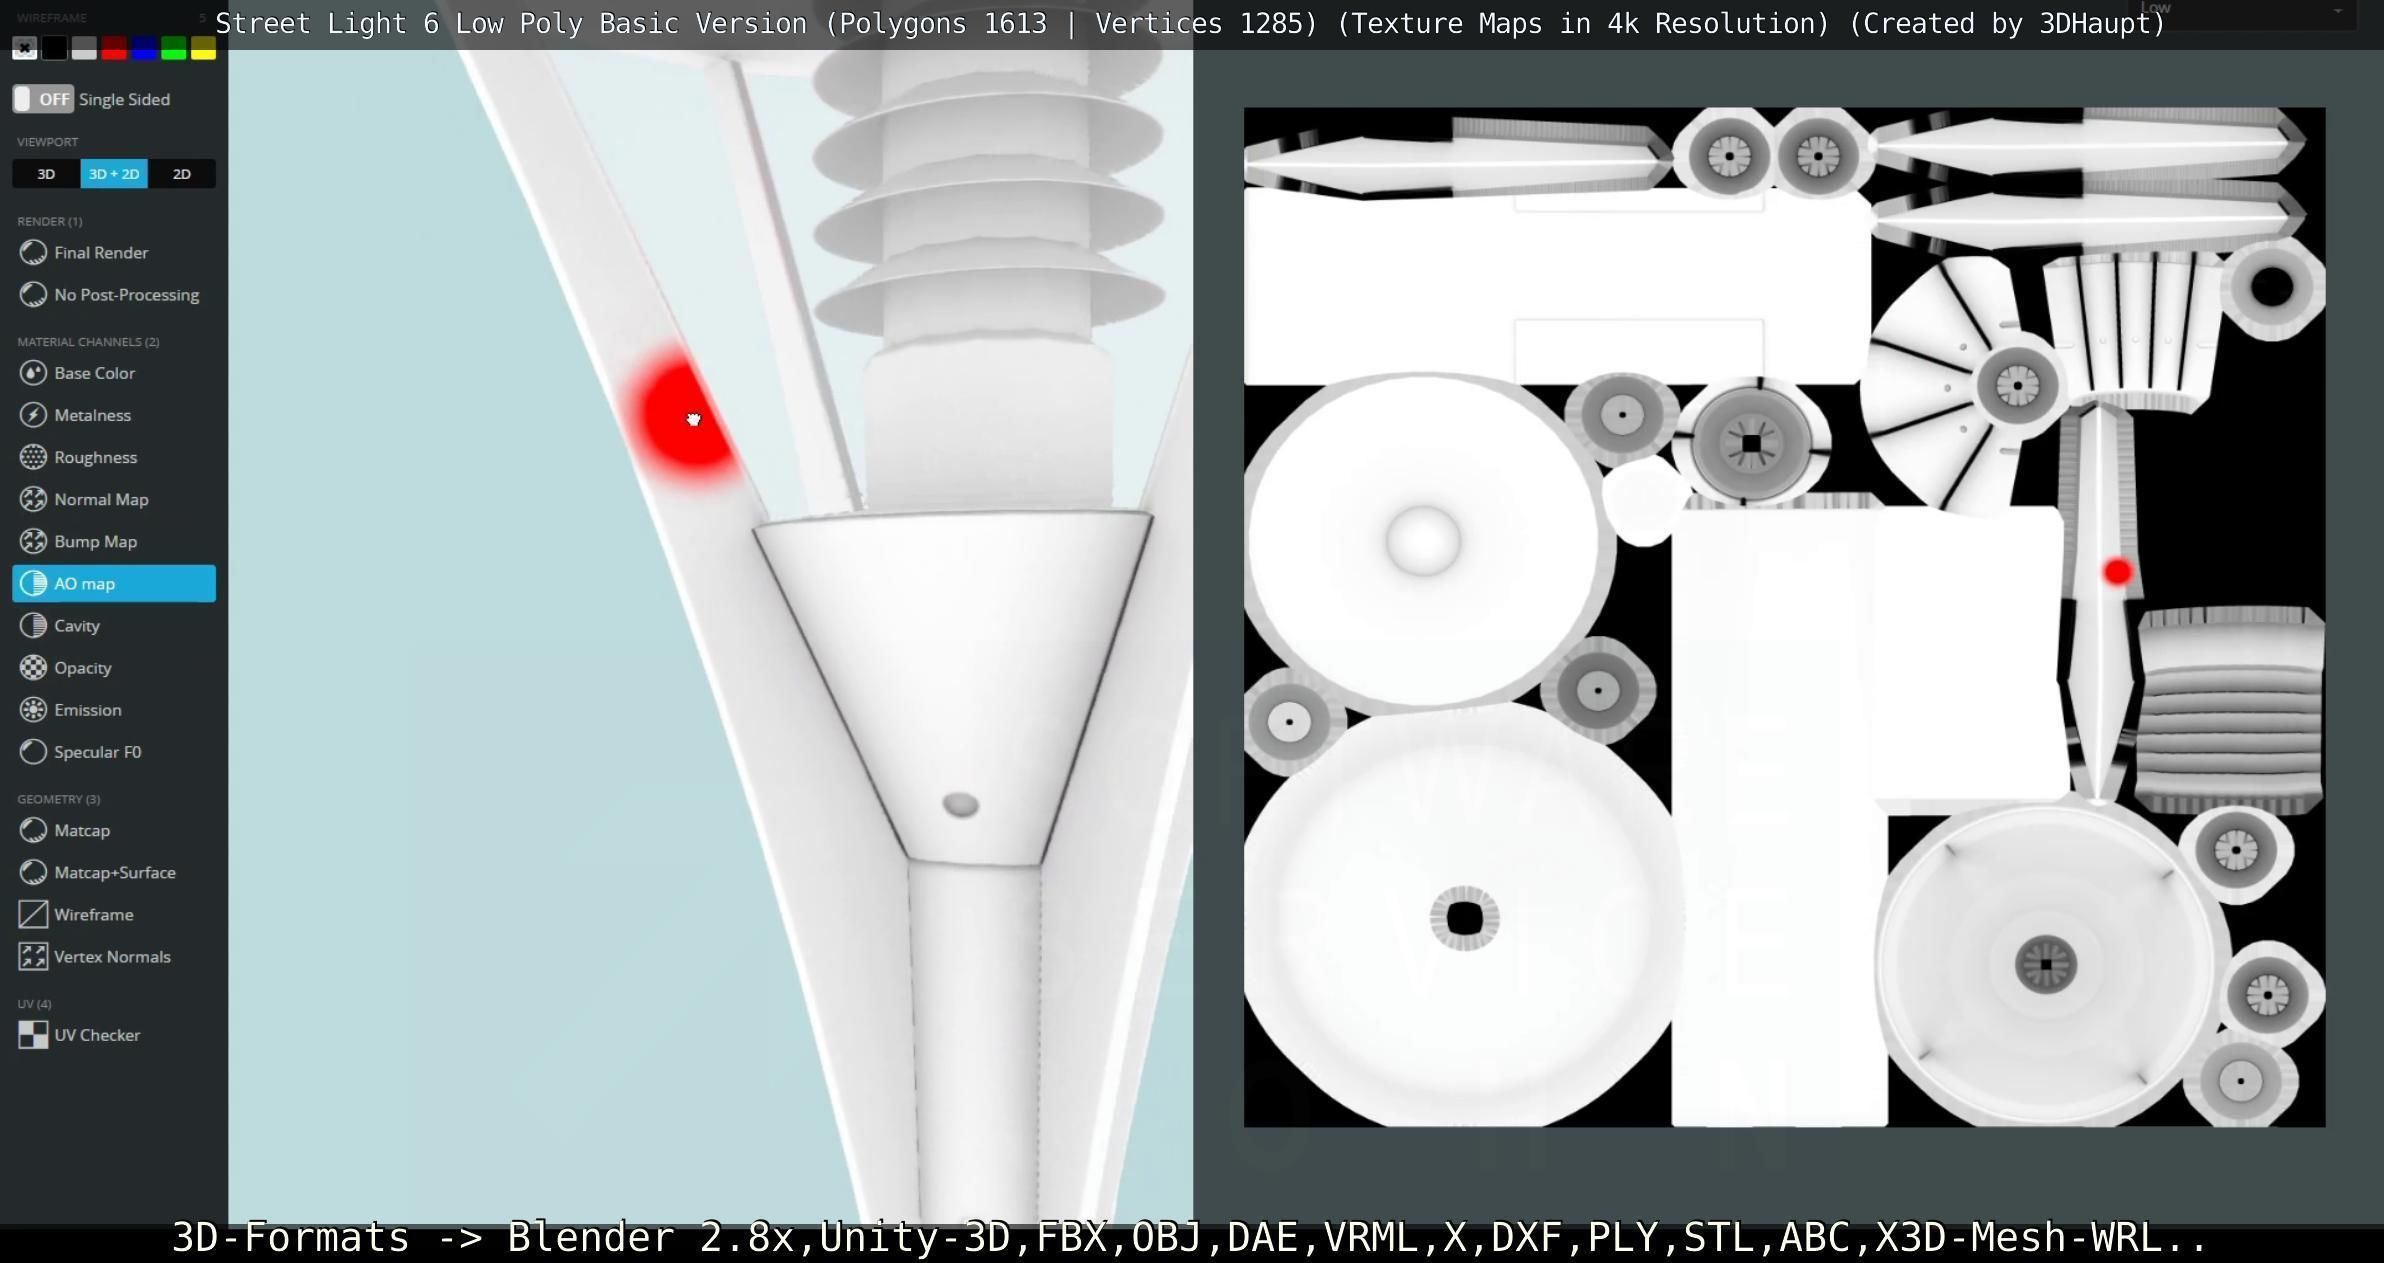The width and height of the screenshot is (2384, 1263).
Task: Pick the red wireframe color
Action: (114, 48)
